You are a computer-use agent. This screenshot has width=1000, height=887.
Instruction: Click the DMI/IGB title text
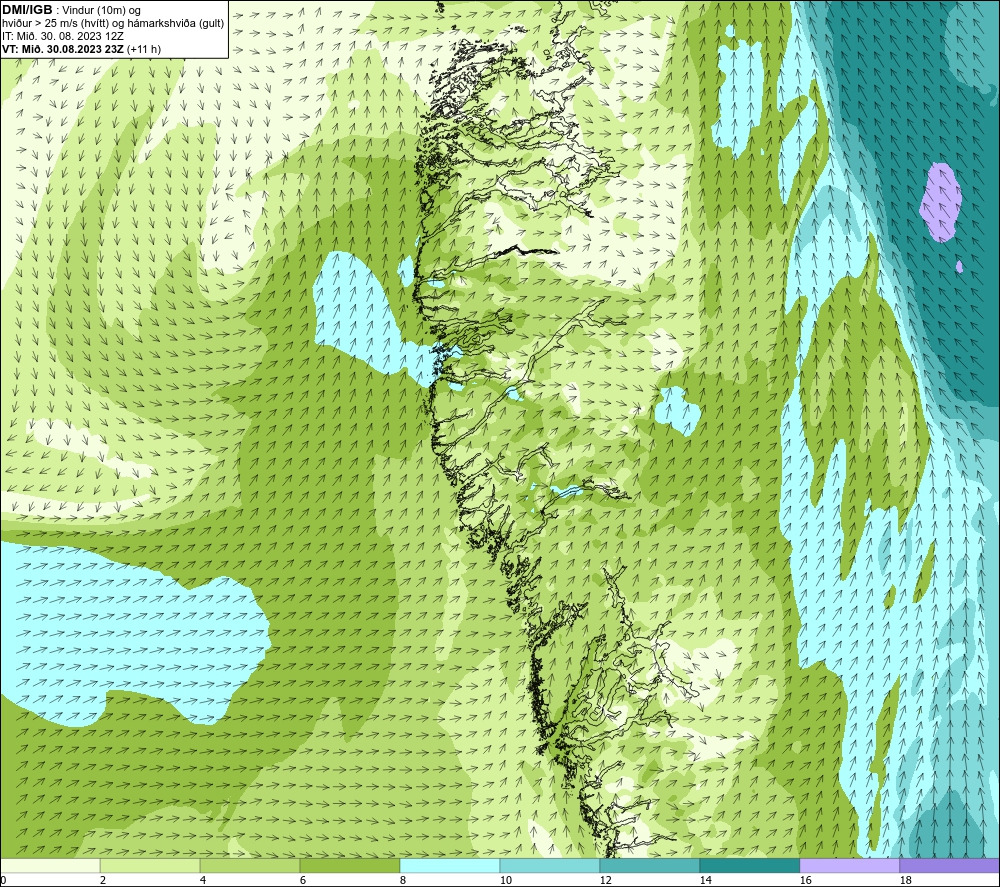coord(27,10)
